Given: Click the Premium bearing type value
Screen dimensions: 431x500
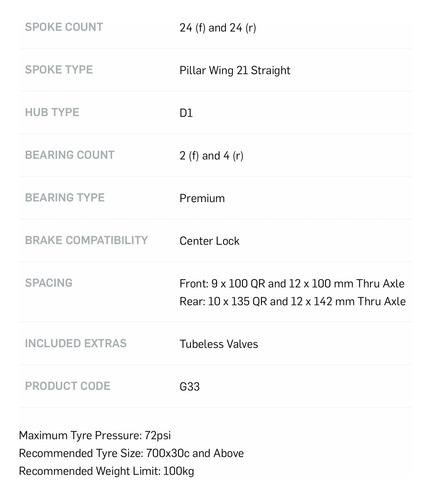Looking at the screenshot, I should click(202, 198).
